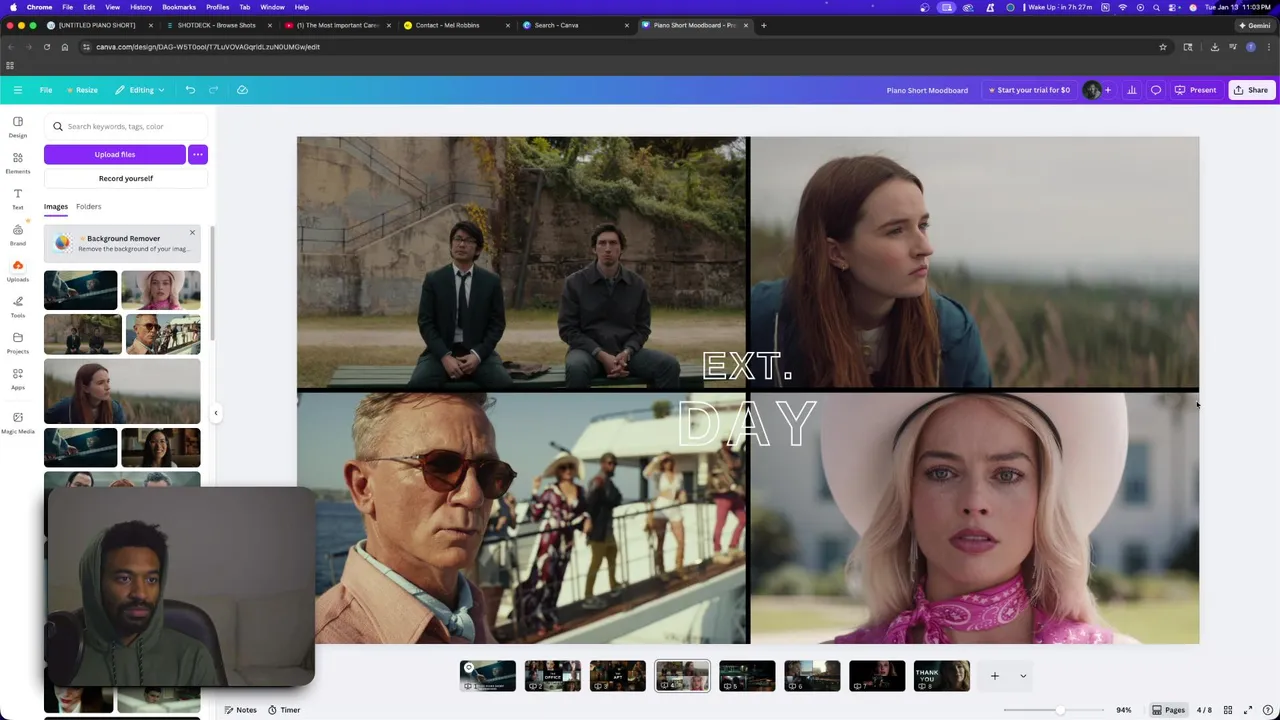Screen dimensions: 1280x720
Task: Select page 1 thumbnail
Action: click(x=488, y=676)
